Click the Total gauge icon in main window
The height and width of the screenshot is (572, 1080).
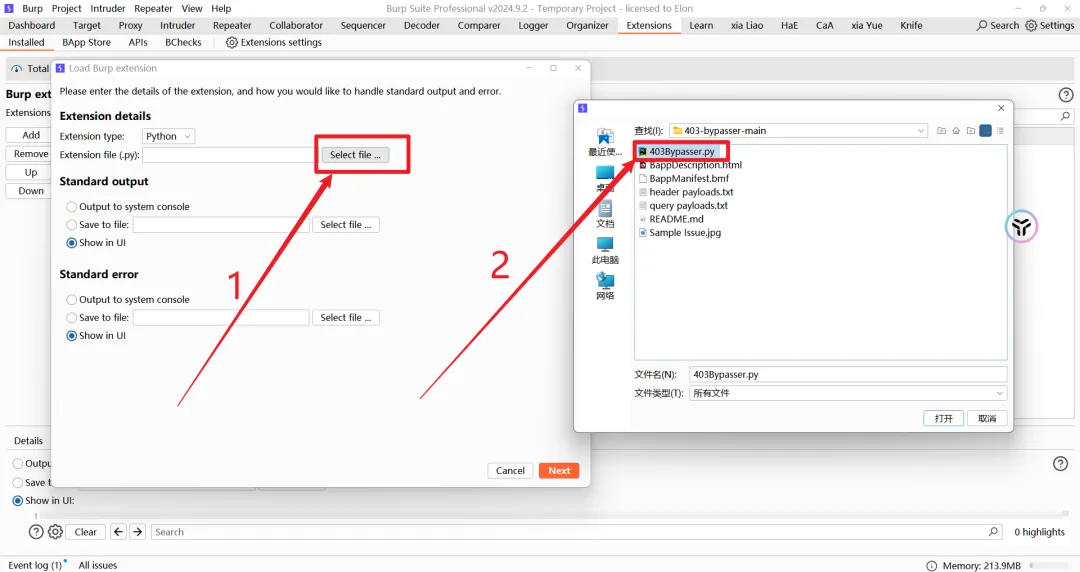pos(17,69)
